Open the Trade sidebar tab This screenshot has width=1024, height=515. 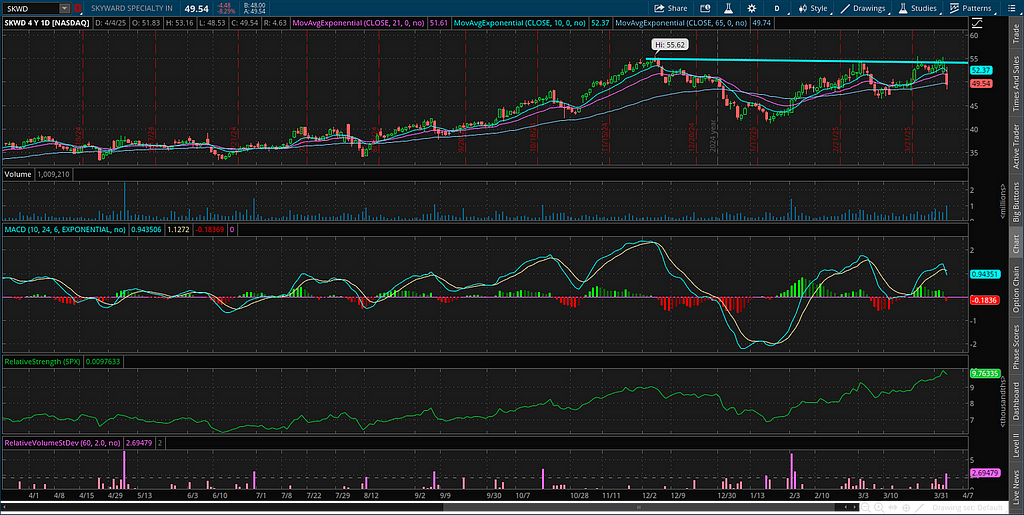(1016, 33)
